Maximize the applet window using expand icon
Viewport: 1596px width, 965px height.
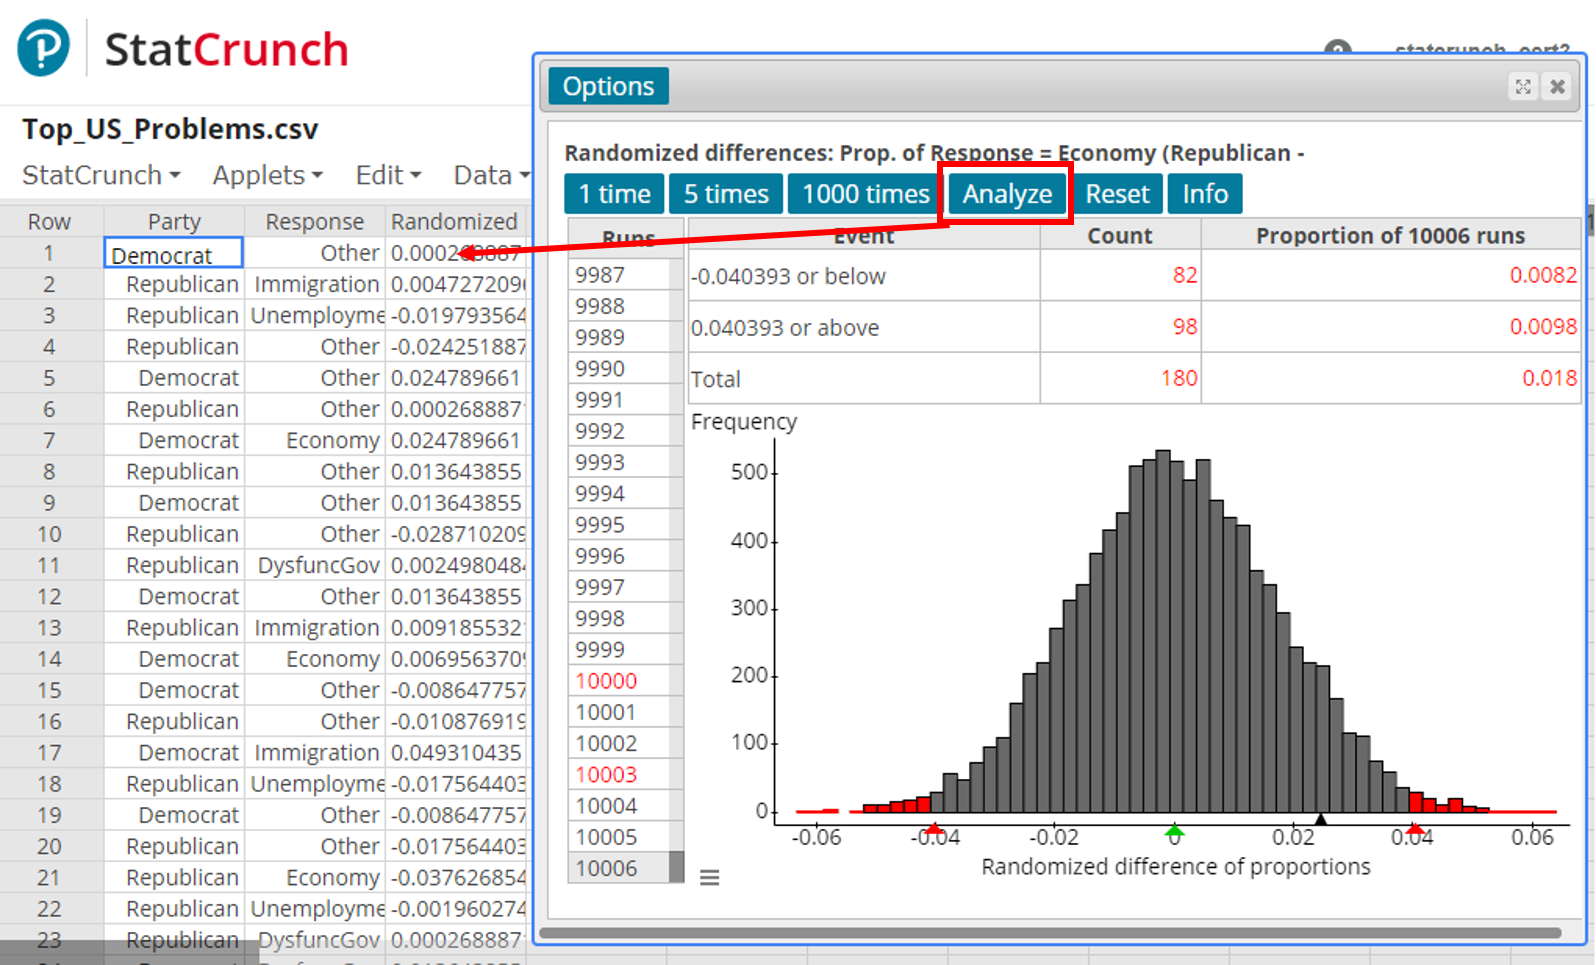tap(1522, 87)
